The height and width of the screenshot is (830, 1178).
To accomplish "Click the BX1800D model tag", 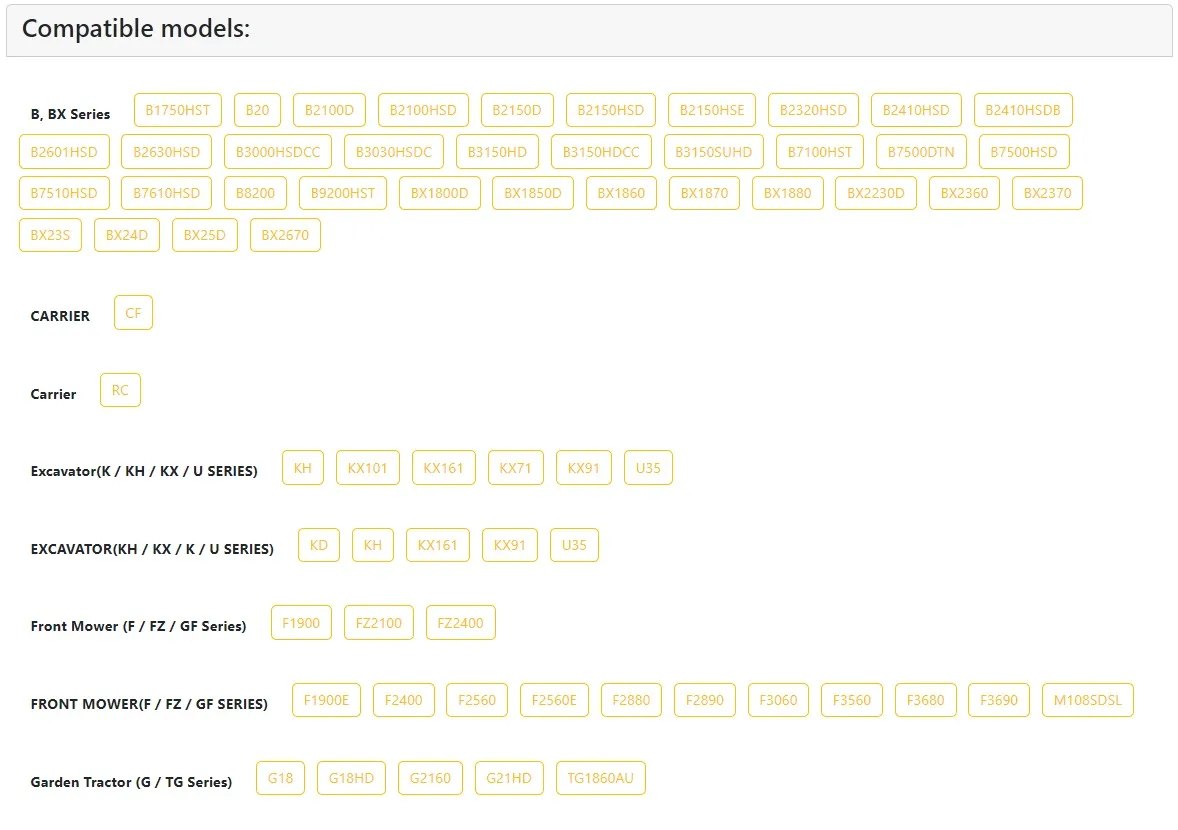I will click(439, 193).
